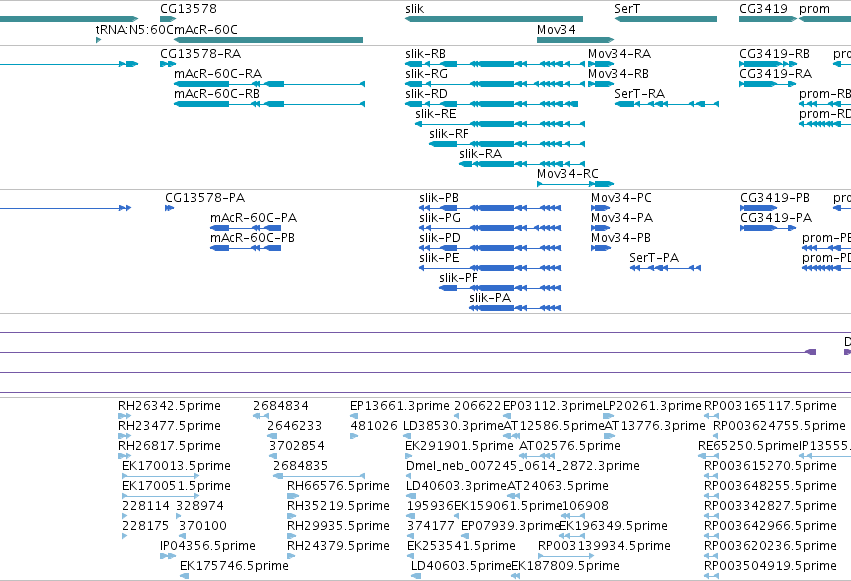Click EST EP13661.3prime
851x581 pixels.
pyautogui.click(x=354, y=416)
